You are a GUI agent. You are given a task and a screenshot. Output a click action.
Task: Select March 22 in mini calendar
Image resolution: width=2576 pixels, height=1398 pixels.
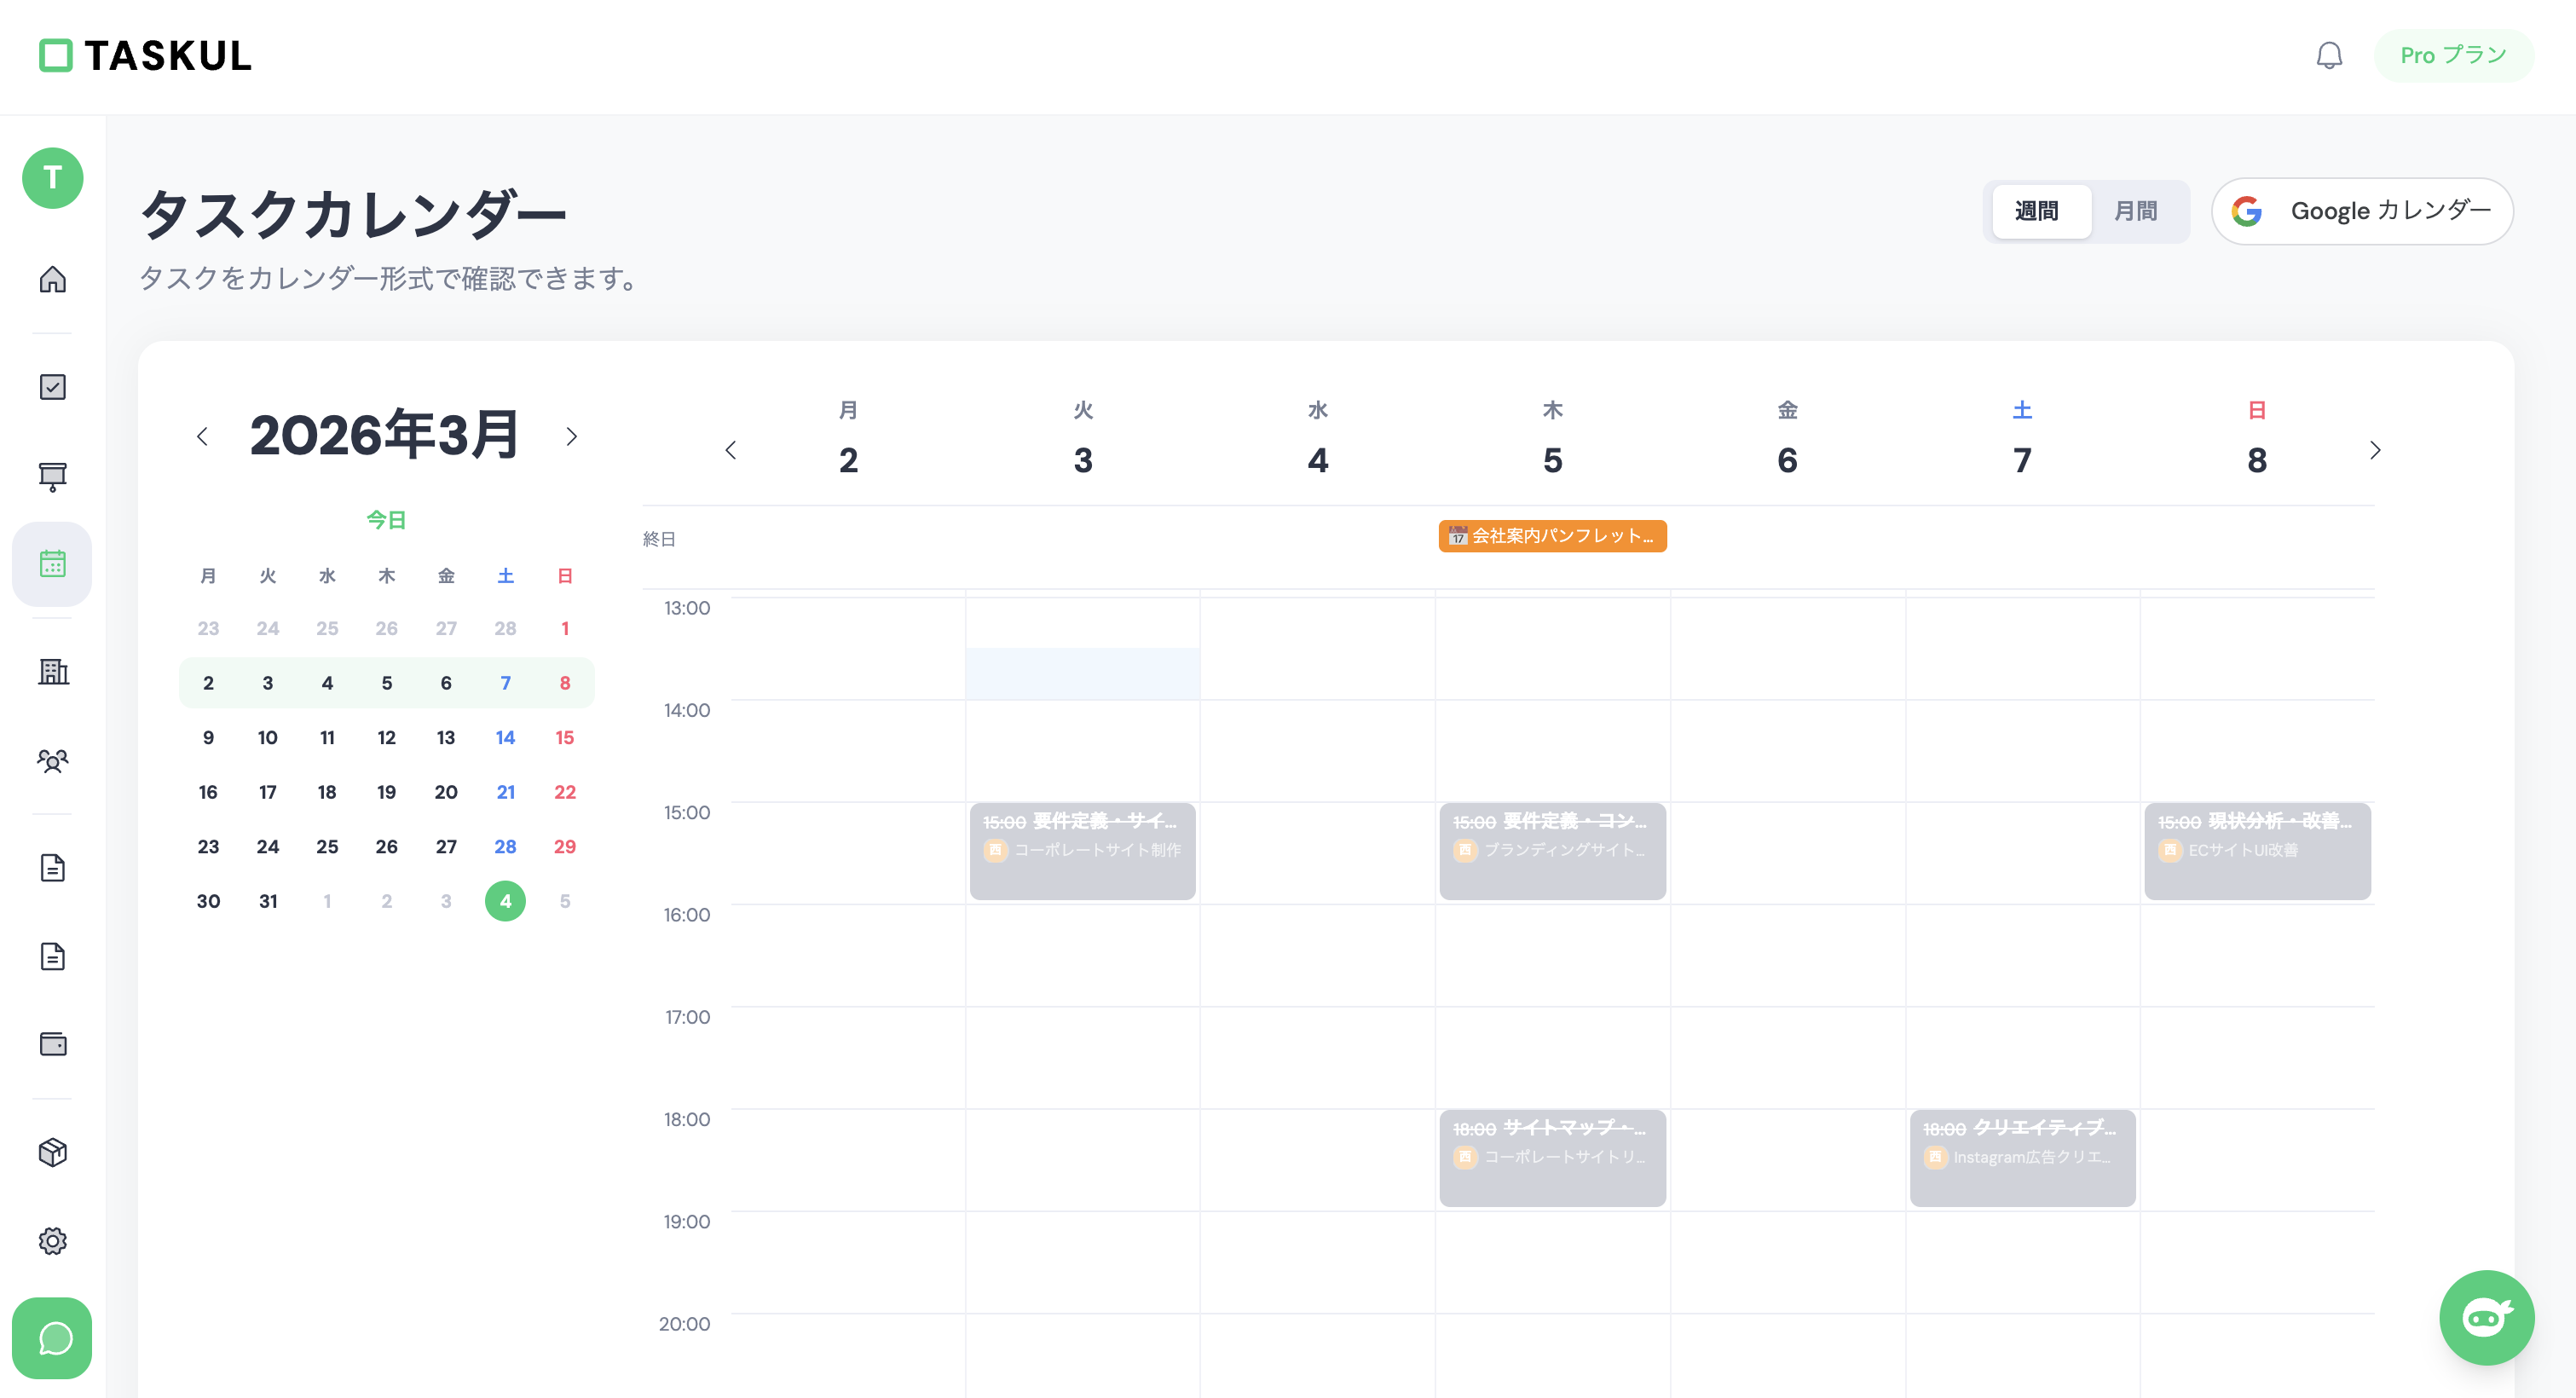(x=565, y=792)
